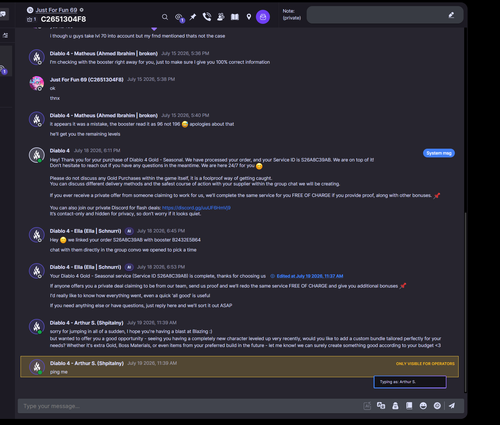Click the eye icon with badge 1
The width and height of the screenshot is (500, 425).
[179, 18]
